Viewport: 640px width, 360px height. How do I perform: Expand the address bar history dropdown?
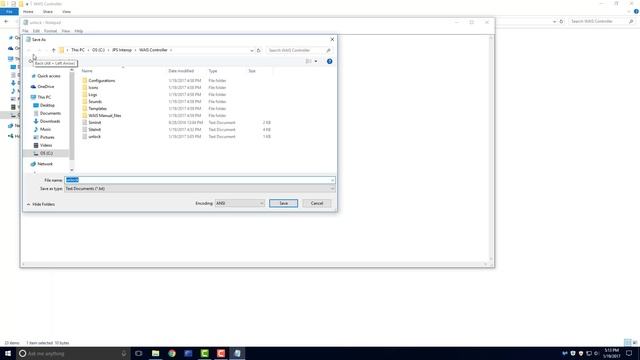(x=252, y=50)
